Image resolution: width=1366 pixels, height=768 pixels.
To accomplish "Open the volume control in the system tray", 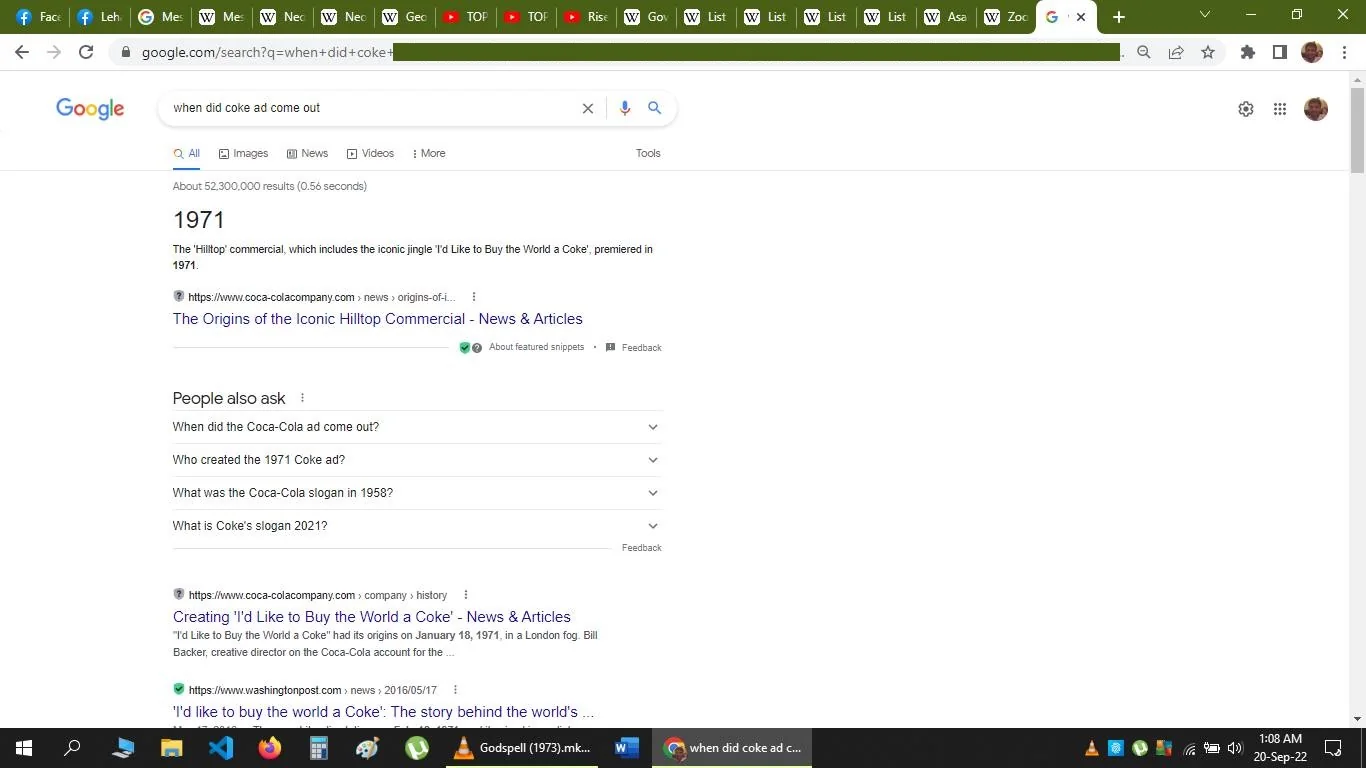I will click(1235, 748).
